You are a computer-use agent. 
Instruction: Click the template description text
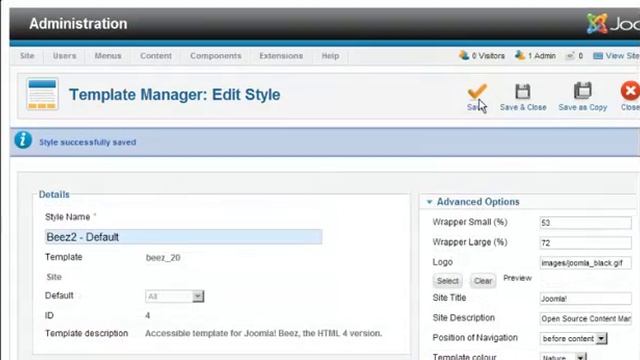264,333
